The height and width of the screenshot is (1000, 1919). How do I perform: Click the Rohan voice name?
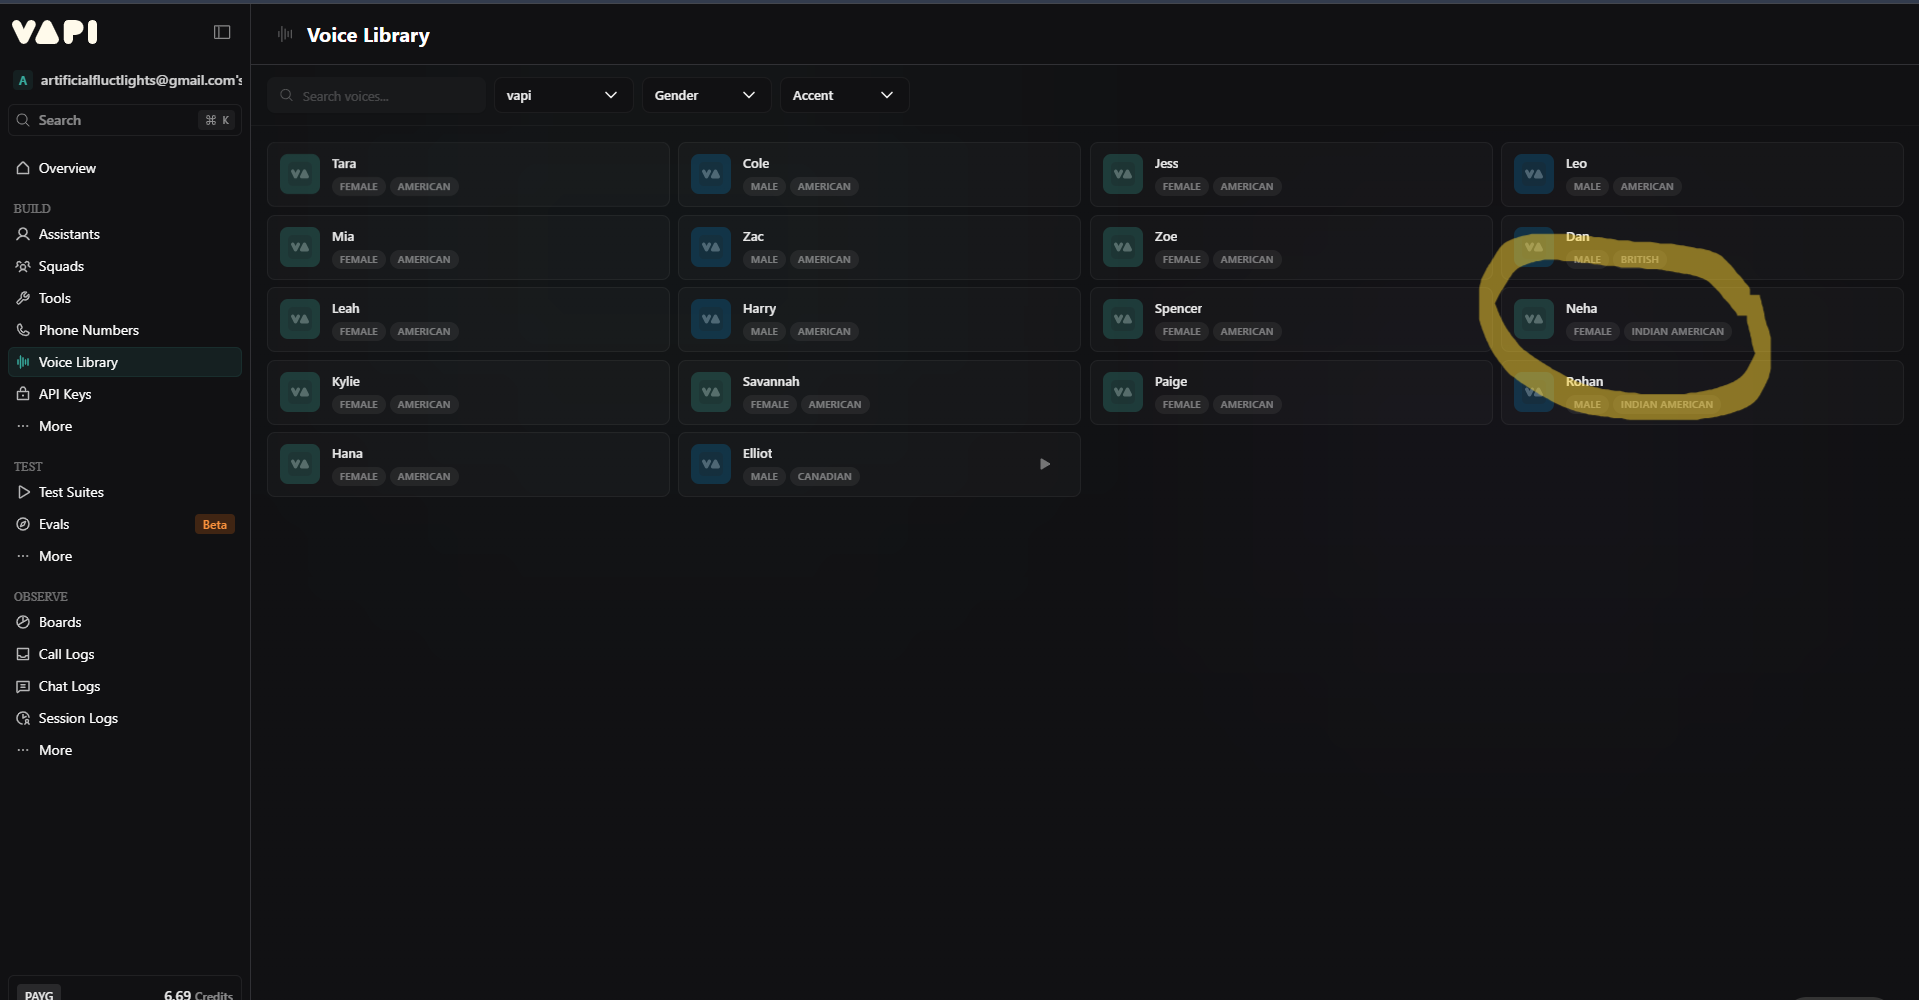point(1584,382)
